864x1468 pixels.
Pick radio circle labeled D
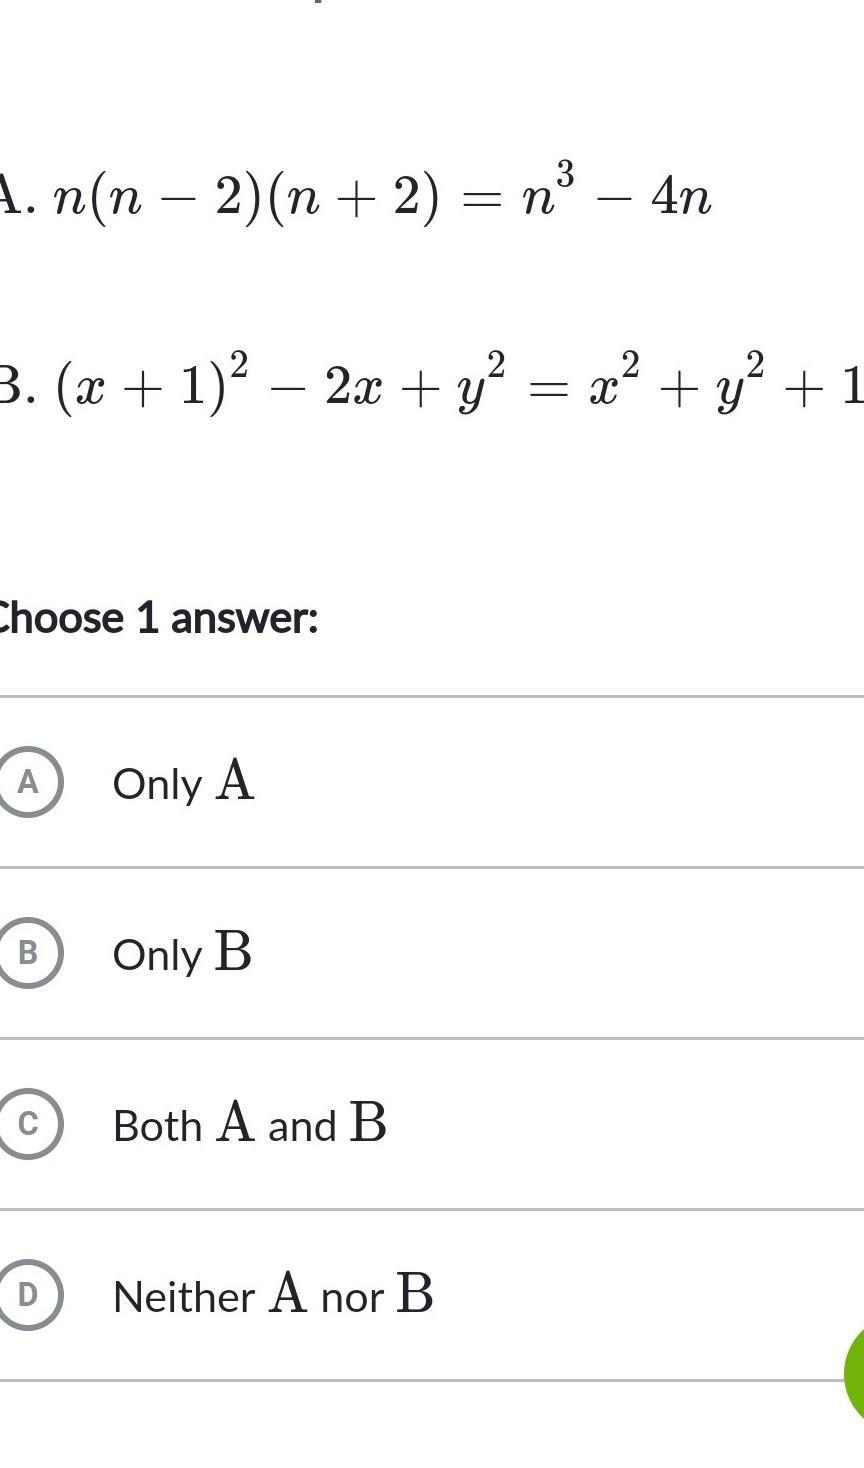pos(28,1295)
